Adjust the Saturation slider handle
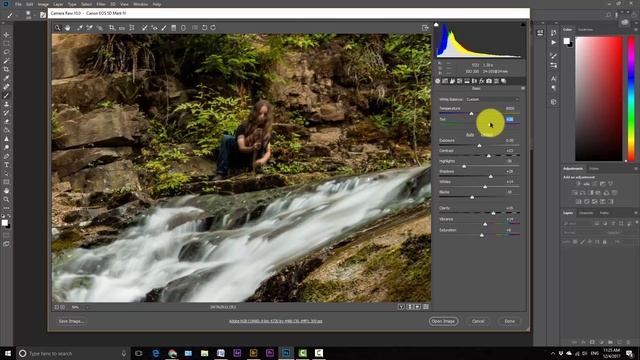Screen dimensions: 640x360 [482, 235]
